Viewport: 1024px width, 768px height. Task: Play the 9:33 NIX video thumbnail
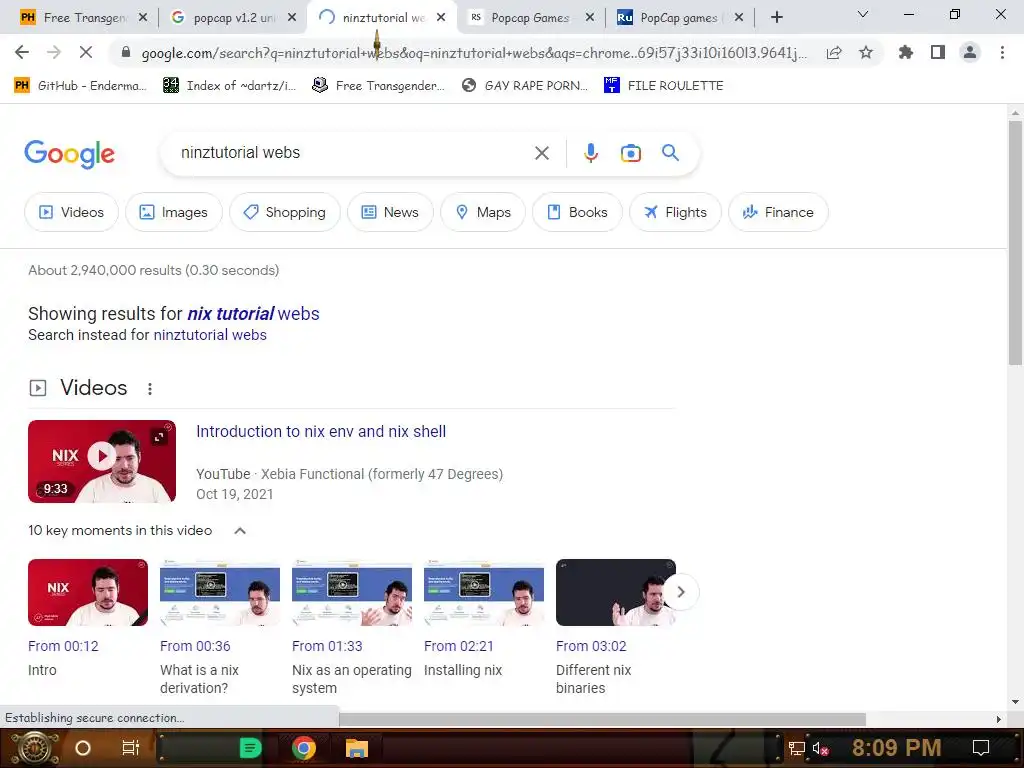[x=102, y=461]
